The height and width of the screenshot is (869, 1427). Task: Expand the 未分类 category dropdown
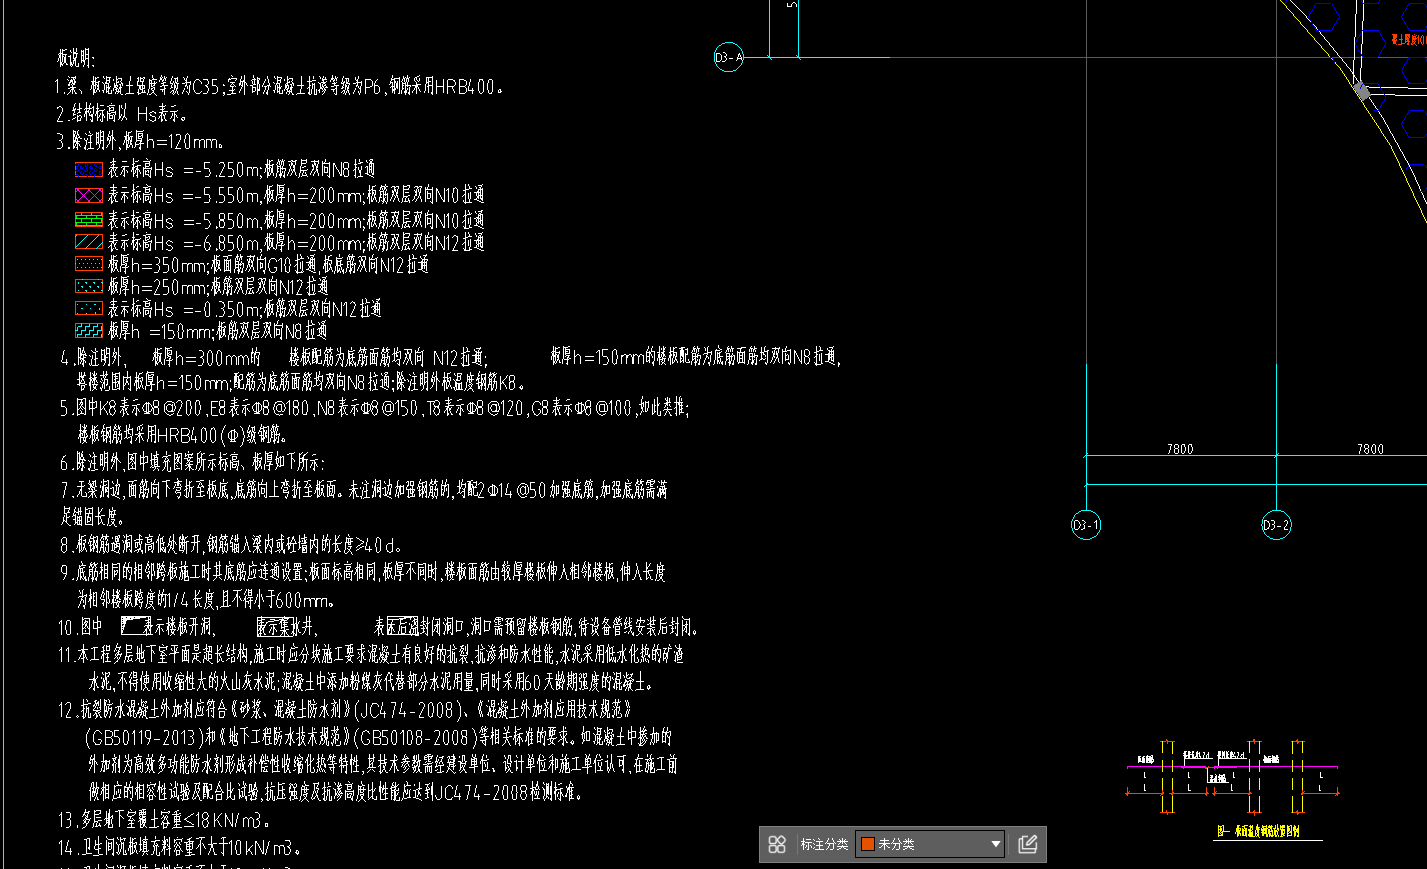coord(995,844)
